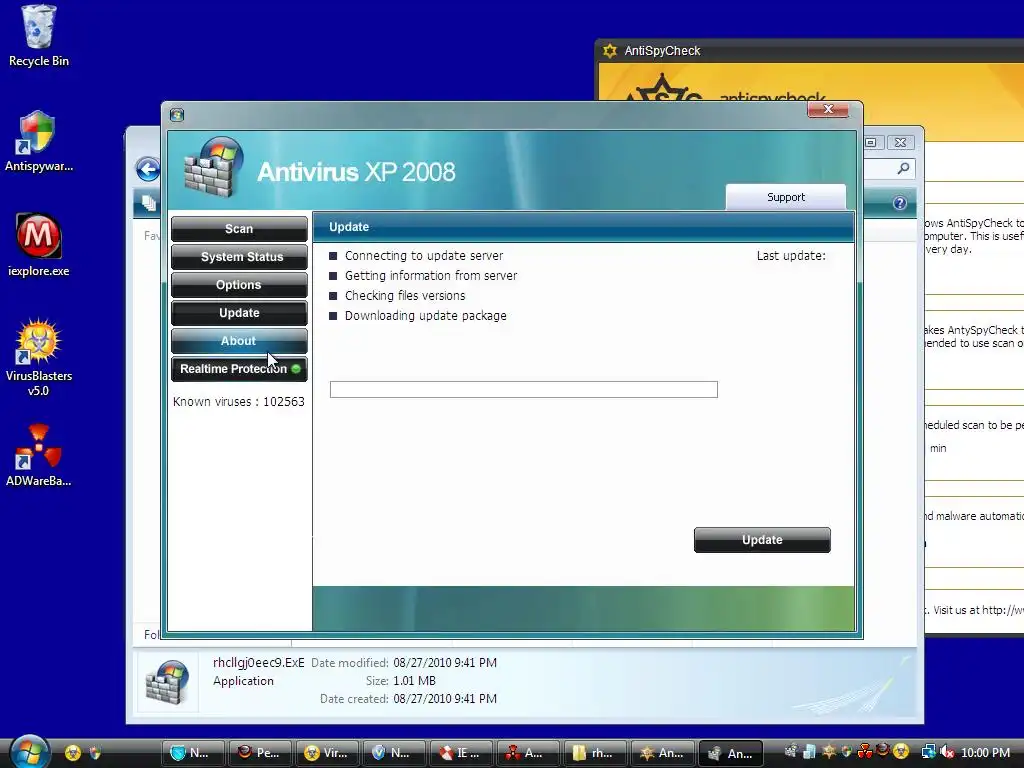Viewport: 1024px width, 768px height.
Task: Switch to the 'Vir...' taskbar button
Action: [x=328, y=753]
